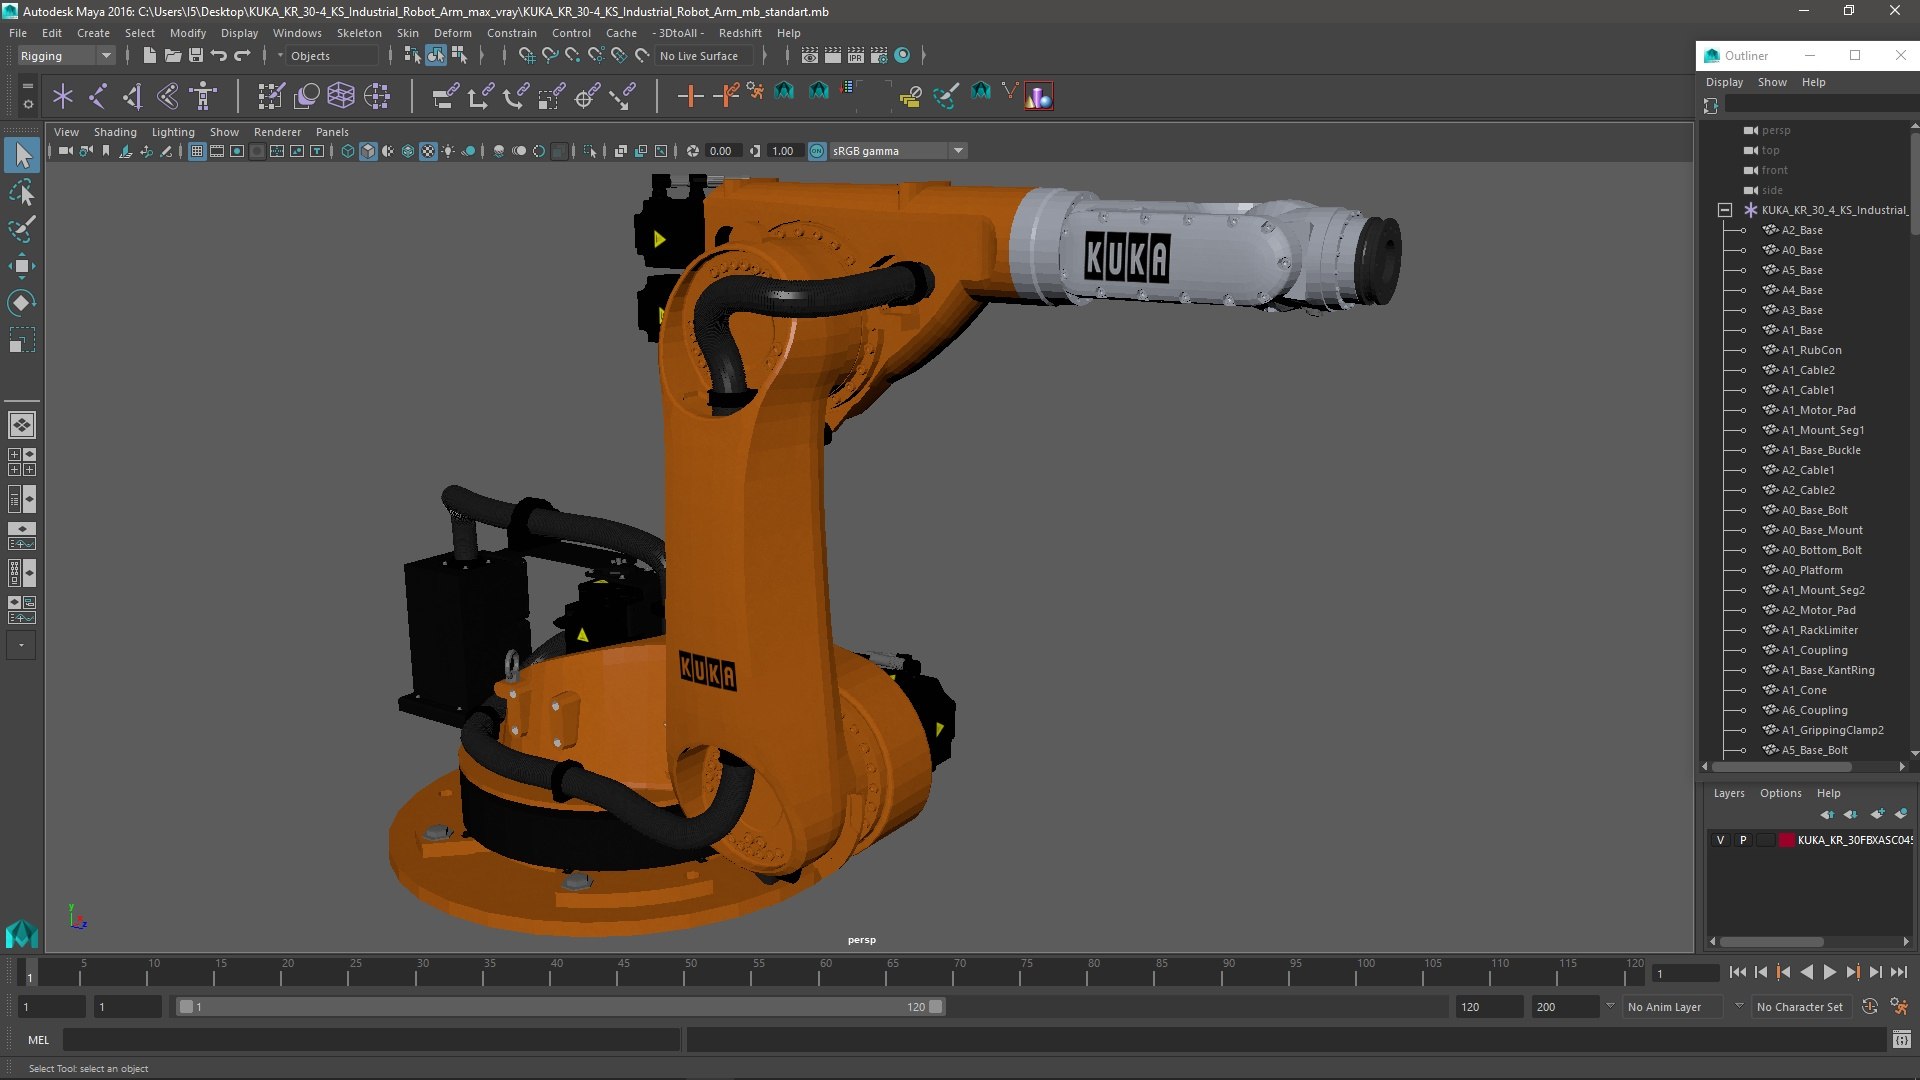Toggle the viewport grid display

click(197, 151)
